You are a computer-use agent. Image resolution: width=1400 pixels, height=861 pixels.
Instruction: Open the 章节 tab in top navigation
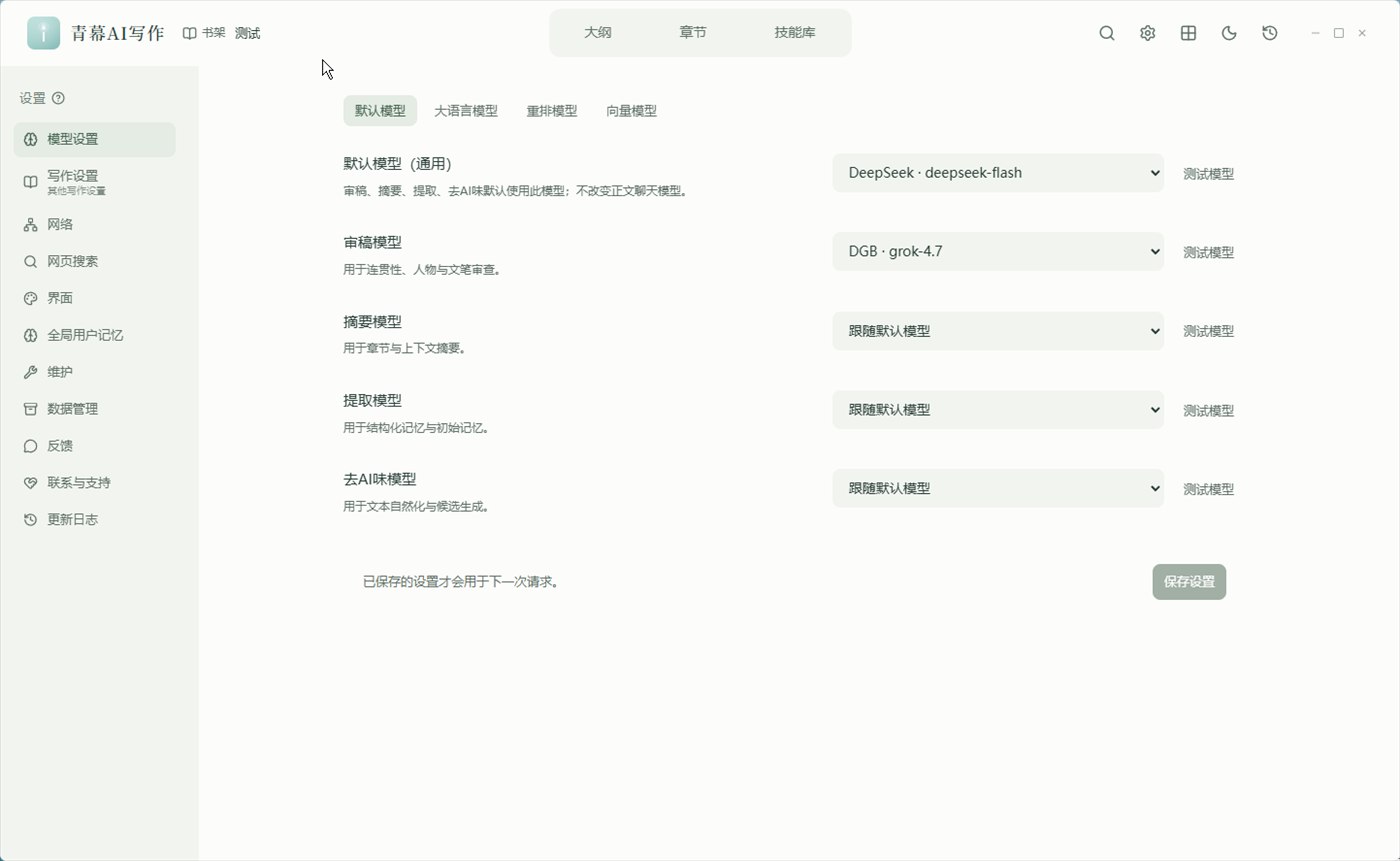point(693,33)
